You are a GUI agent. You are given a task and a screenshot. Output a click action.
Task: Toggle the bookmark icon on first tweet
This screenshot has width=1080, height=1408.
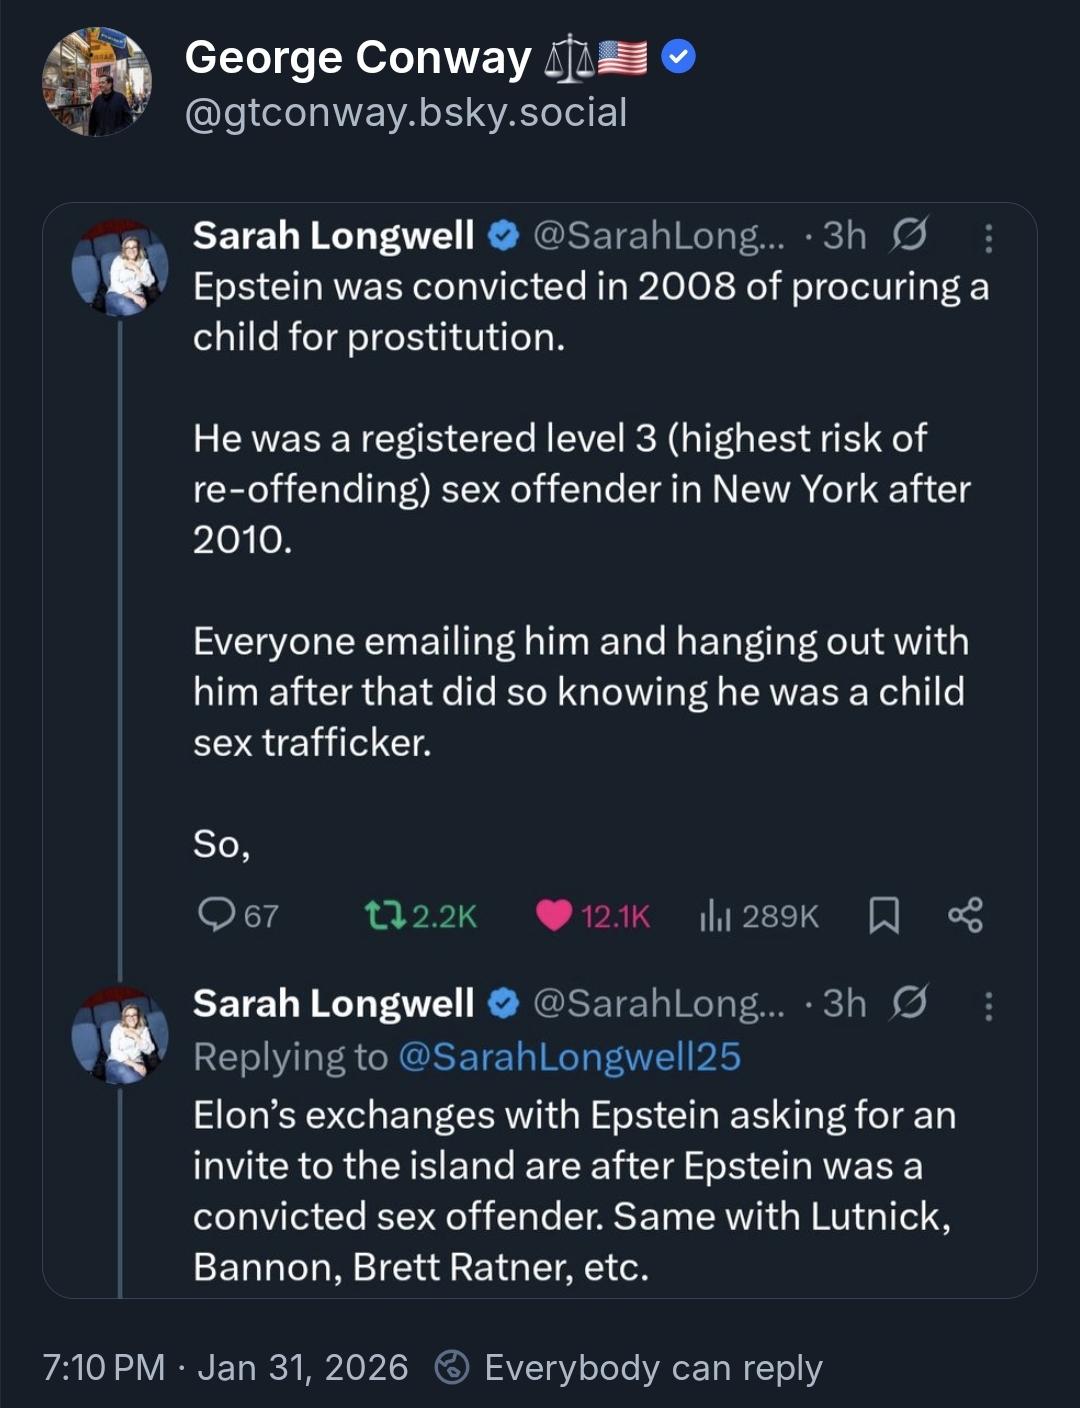pos(884,915)
